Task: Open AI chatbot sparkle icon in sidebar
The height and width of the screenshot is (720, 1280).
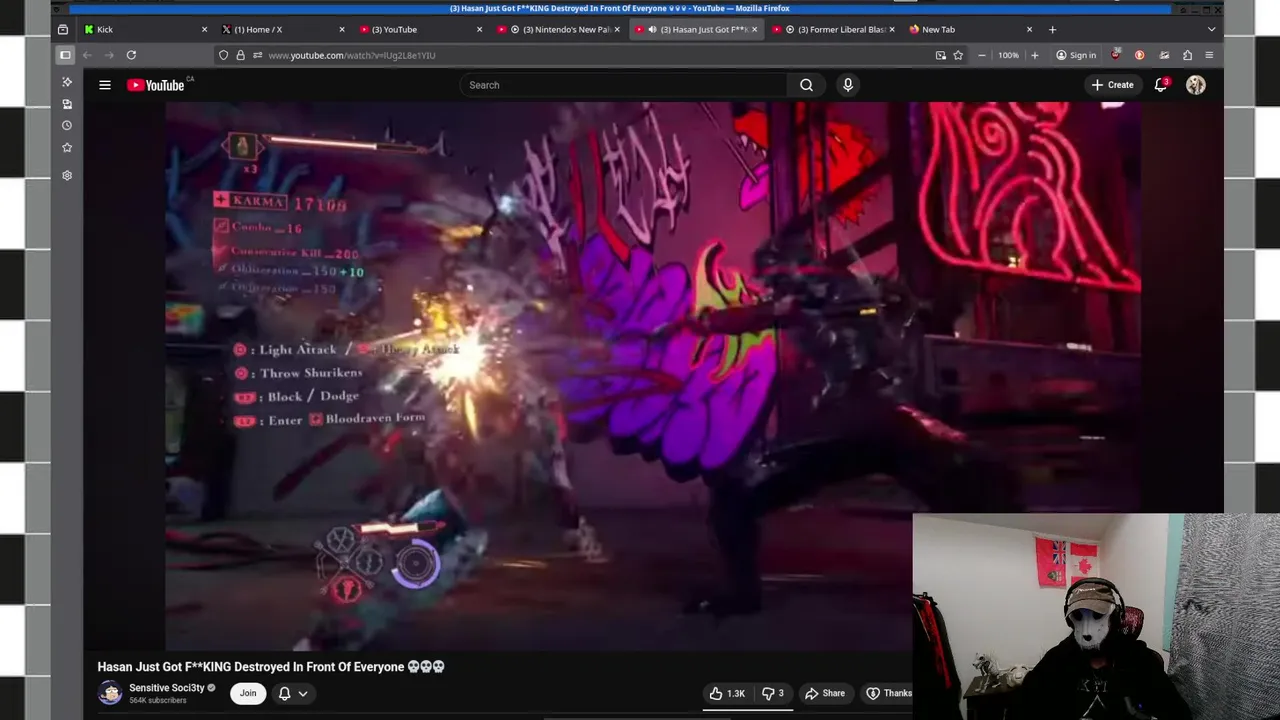Action: 67,82
